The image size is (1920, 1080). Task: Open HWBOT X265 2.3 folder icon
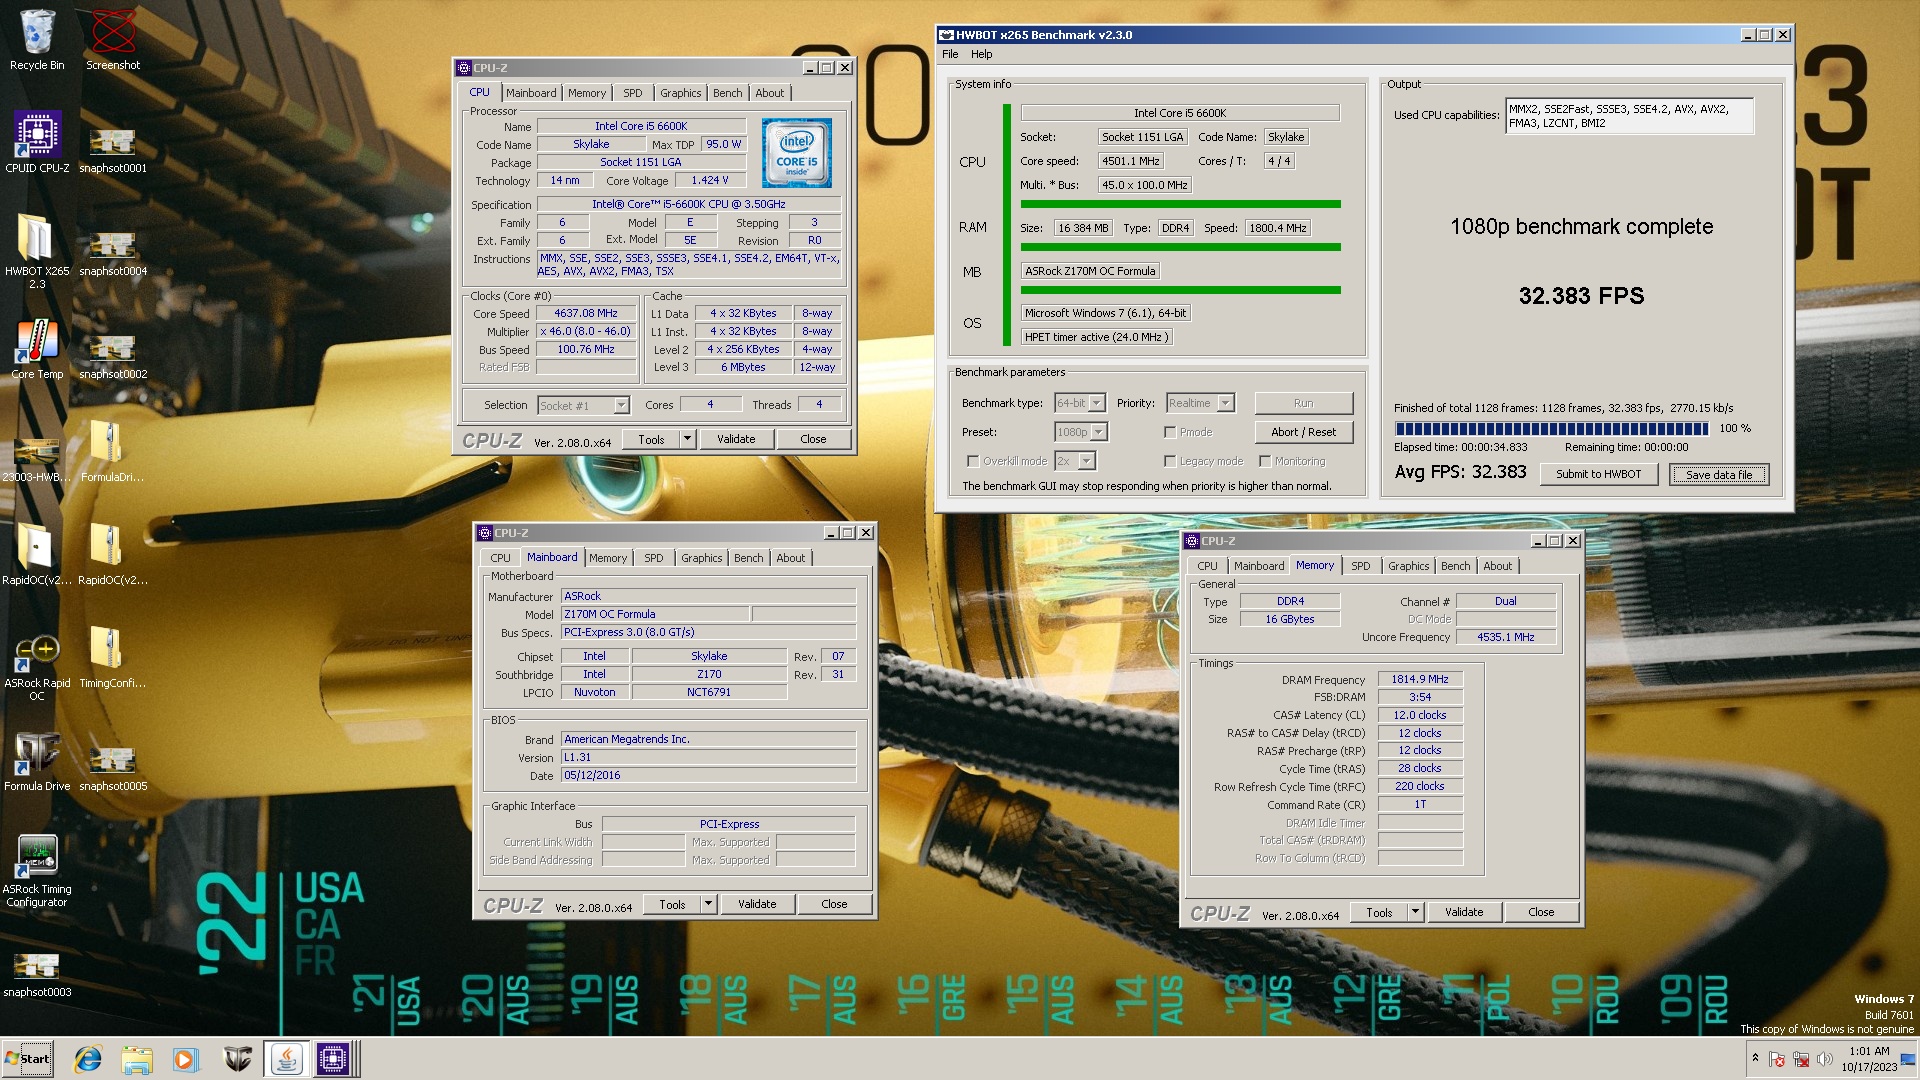[x=37, y=250]
